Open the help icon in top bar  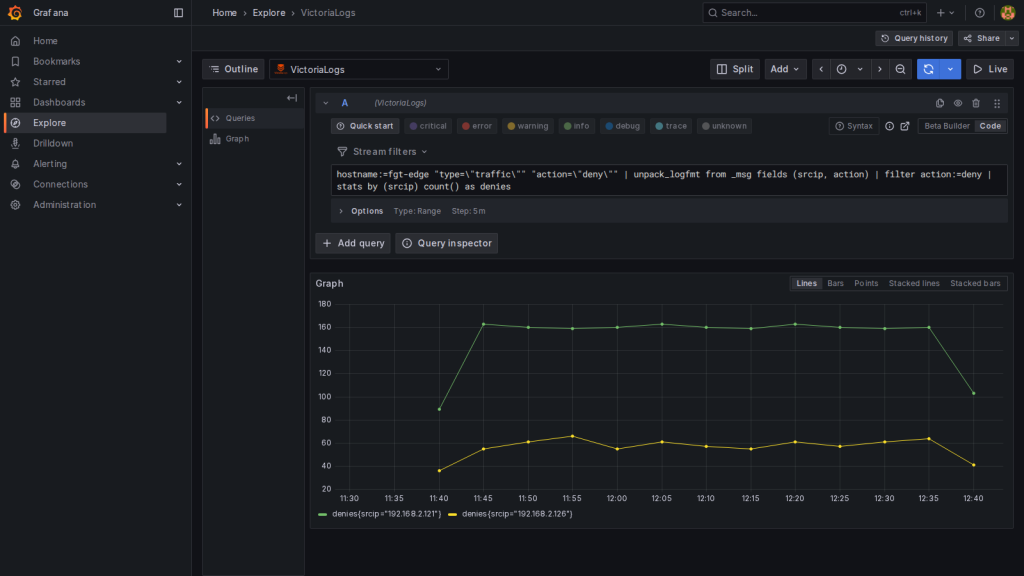coord(980,12)
